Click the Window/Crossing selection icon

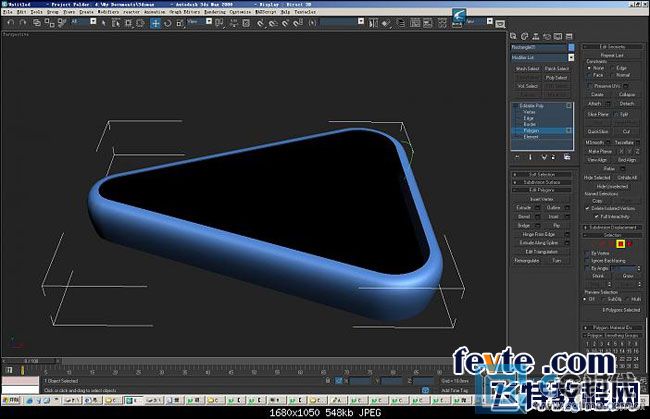(x=141, y=23)
